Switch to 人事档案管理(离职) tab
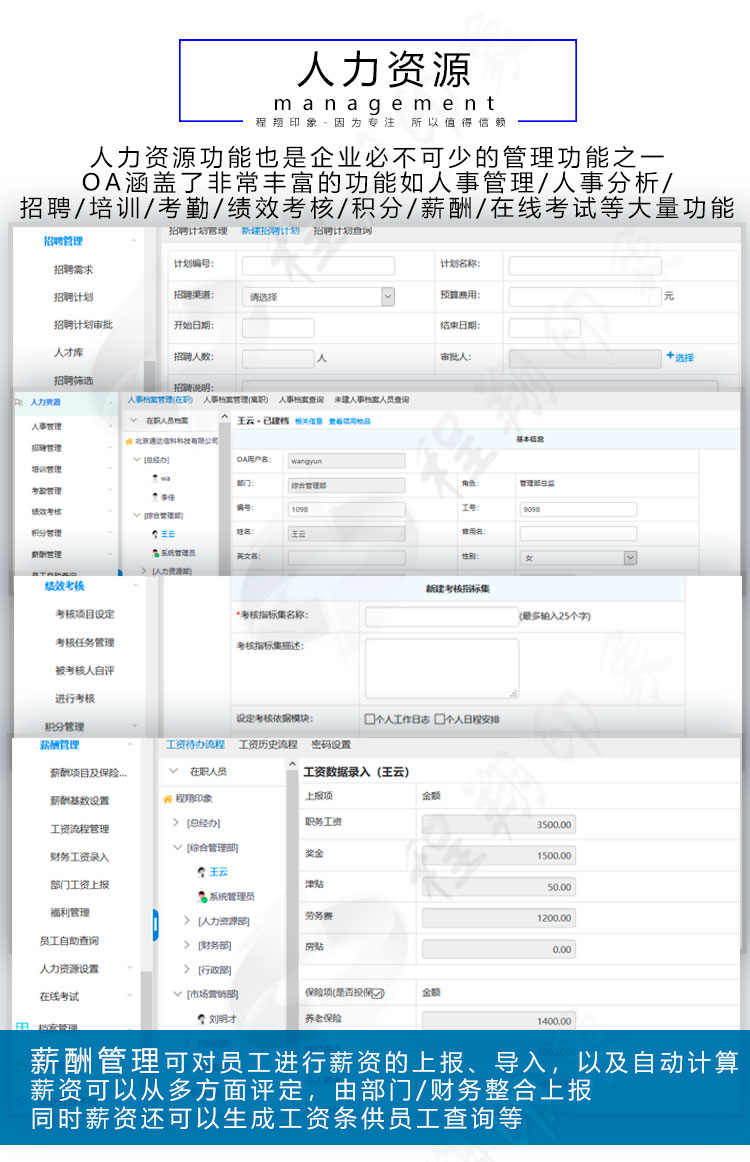This screenshot has height=1162, width=750. [236, 400]
